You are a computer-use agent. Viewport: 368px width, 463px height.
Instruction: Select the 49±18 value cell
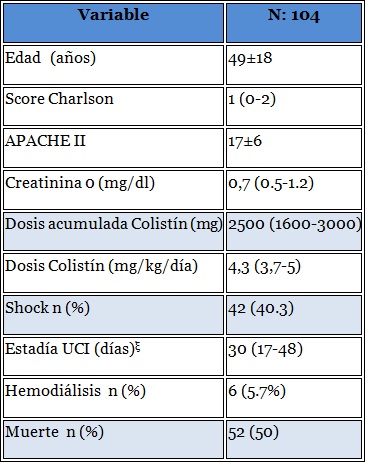294,65
